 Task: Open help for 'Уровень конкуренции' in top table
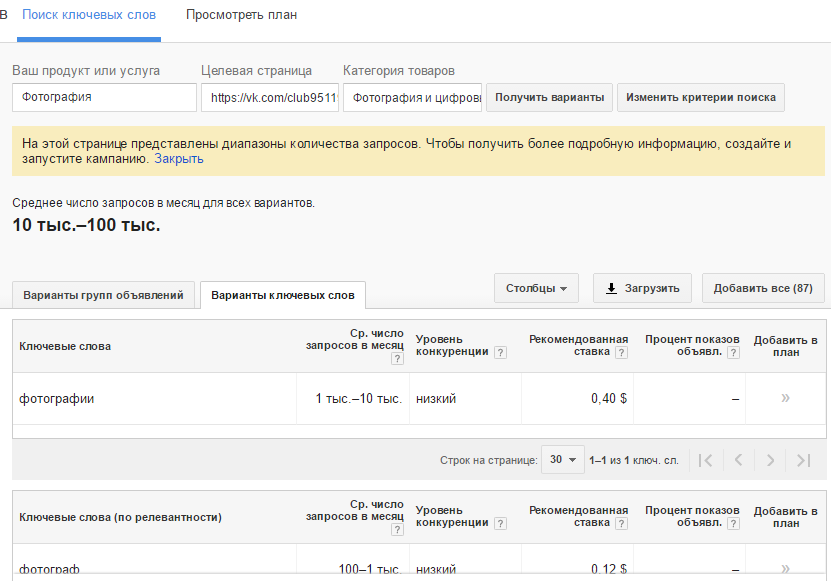click(500, 352)
